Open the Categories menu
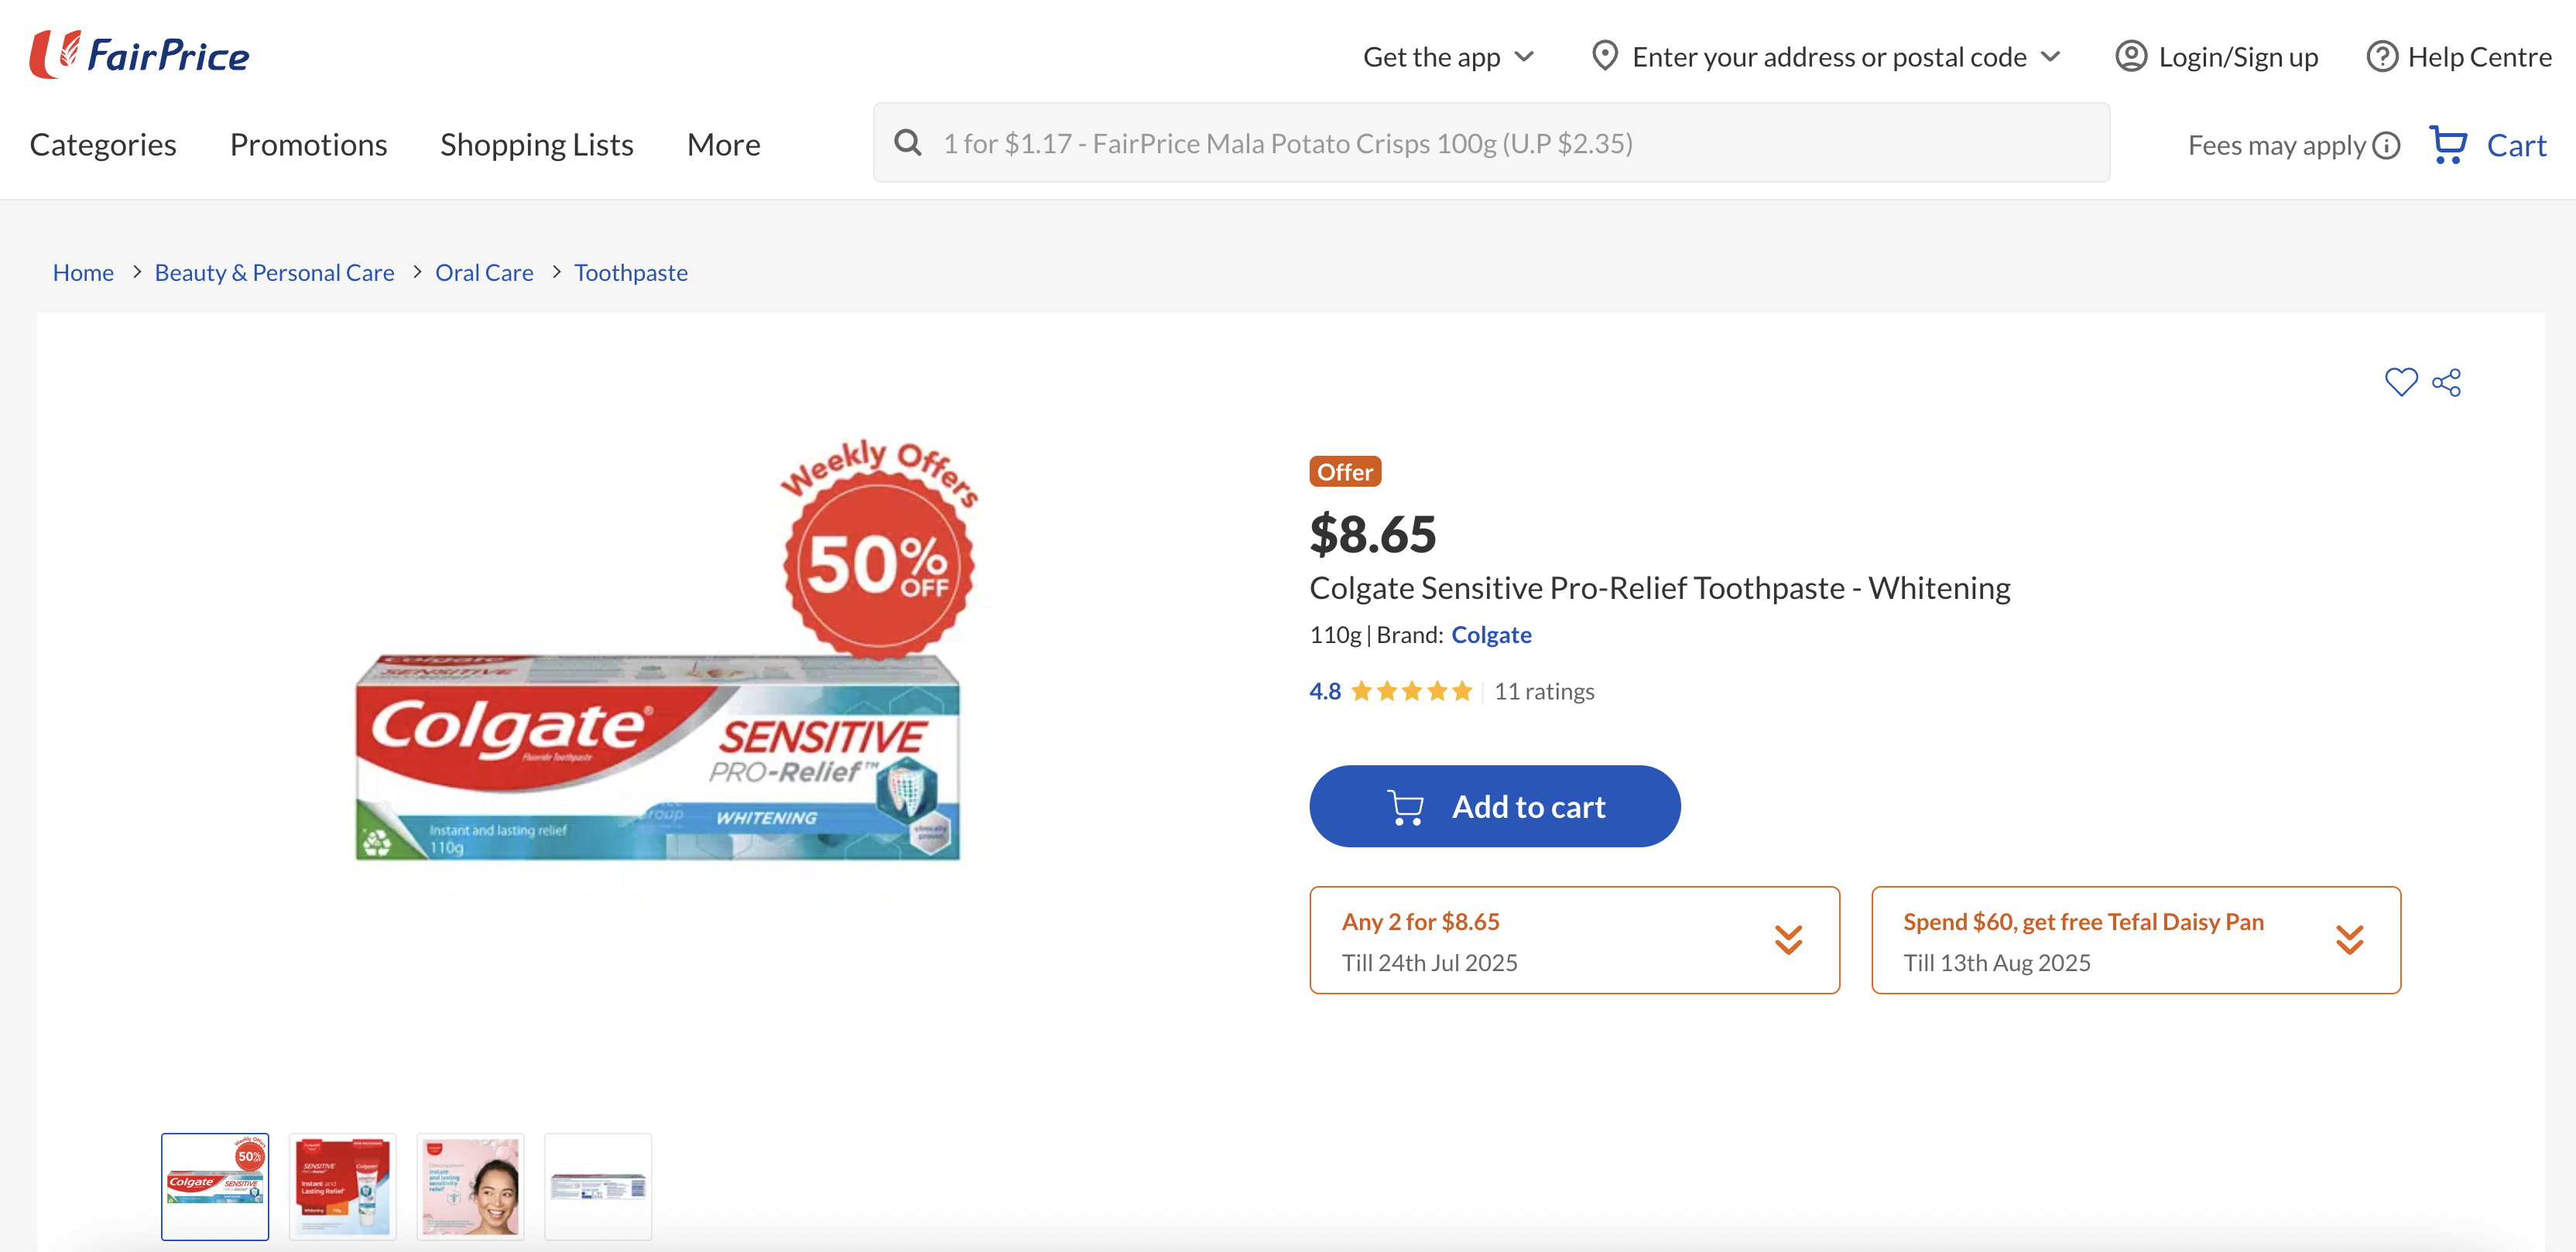This screenshot has height=1252, width=2576. point(103,145)
